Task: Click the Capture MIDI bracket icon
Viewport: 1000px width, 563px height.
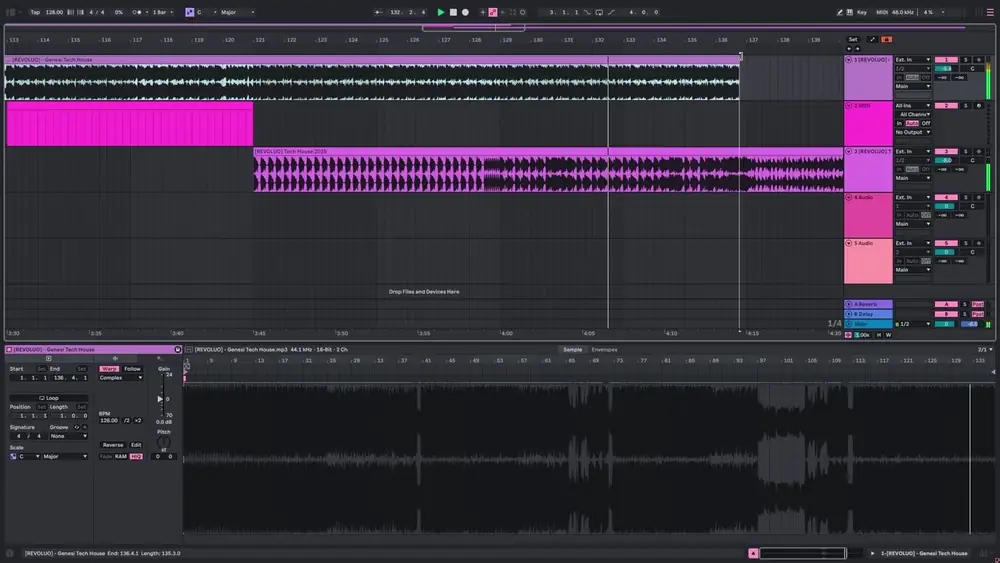Action: tap(512, 12)
